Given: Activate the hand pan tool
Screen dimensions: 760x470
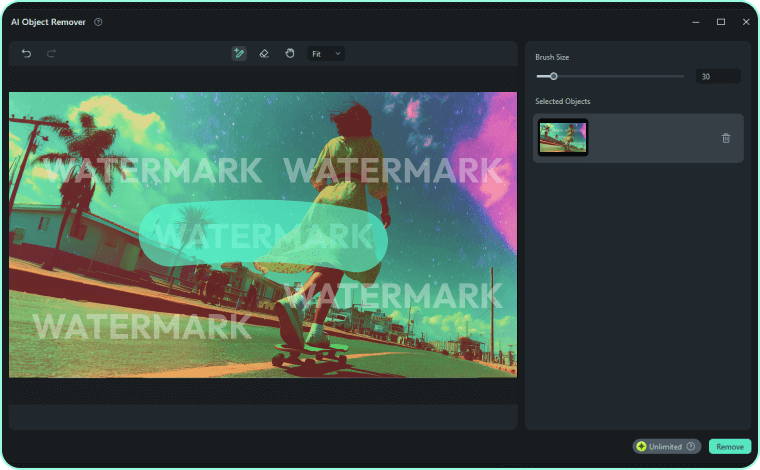Looking at the screenshot, I should 289,53.
